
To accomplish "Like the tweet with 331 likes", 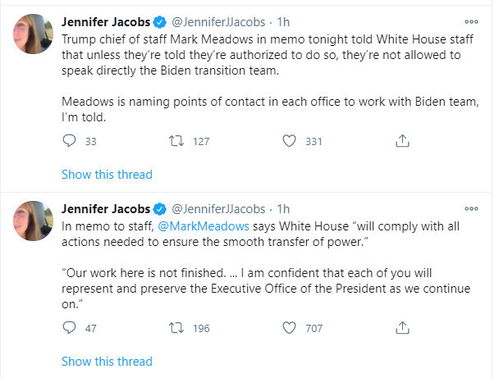I will (289, 141).
